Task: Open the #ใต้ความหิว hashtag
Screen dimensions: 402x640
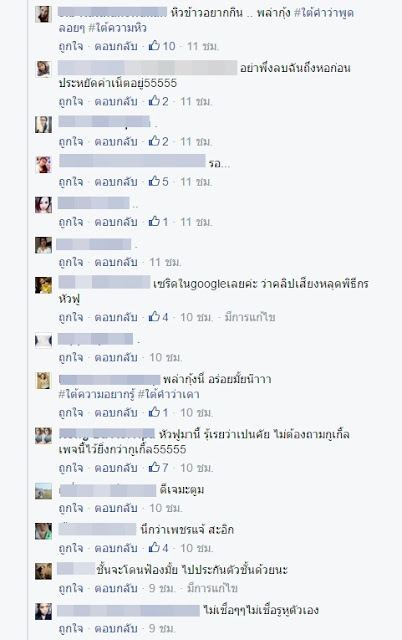Action: [x=118, y=28]
